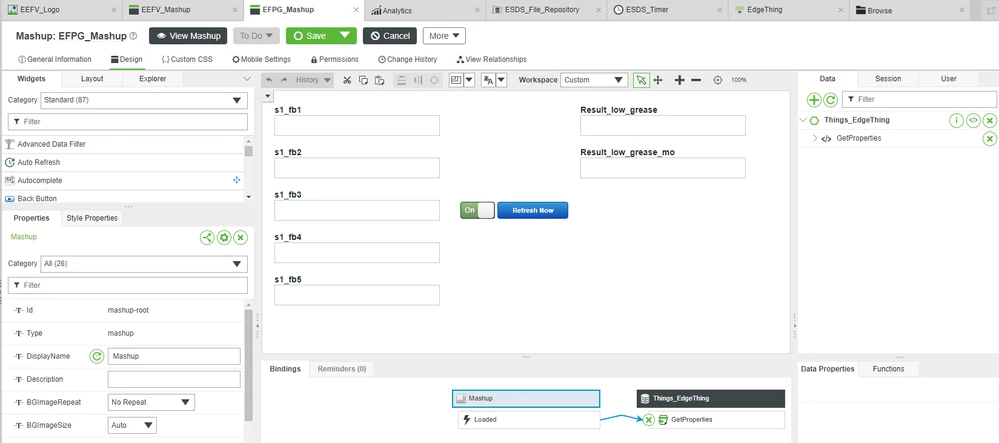Click the localization language icon

pos(488,80)
